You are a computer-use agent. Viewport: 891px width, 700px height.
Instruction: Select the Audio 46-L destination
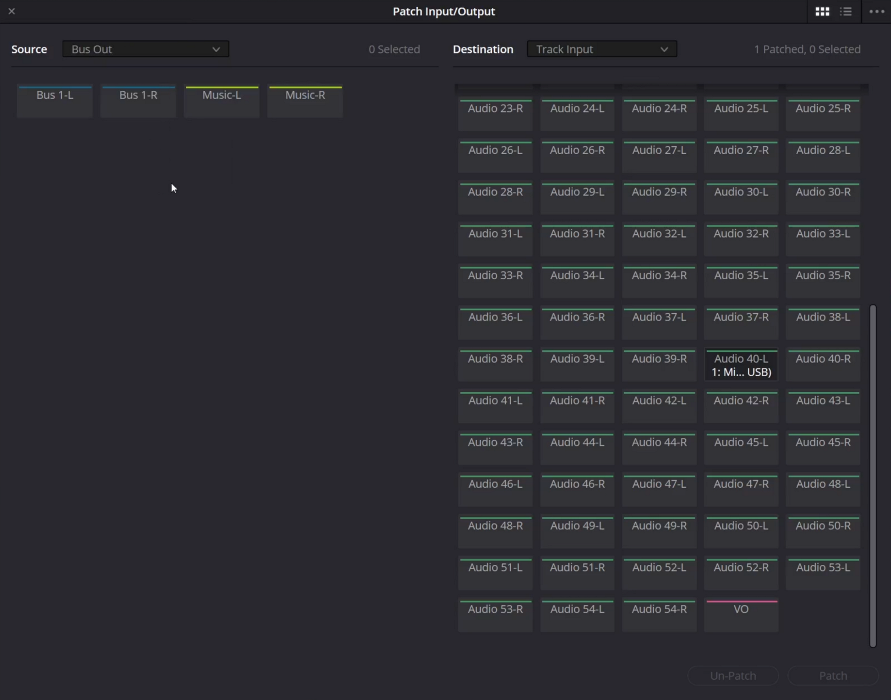496,490
